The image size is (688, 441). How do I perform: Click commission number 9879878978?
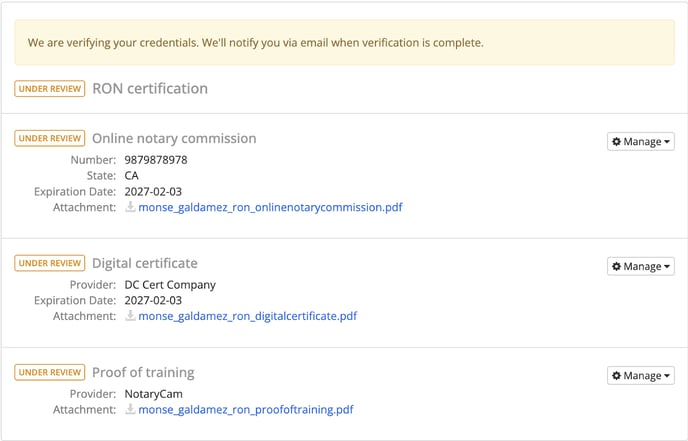pos(156,160)
